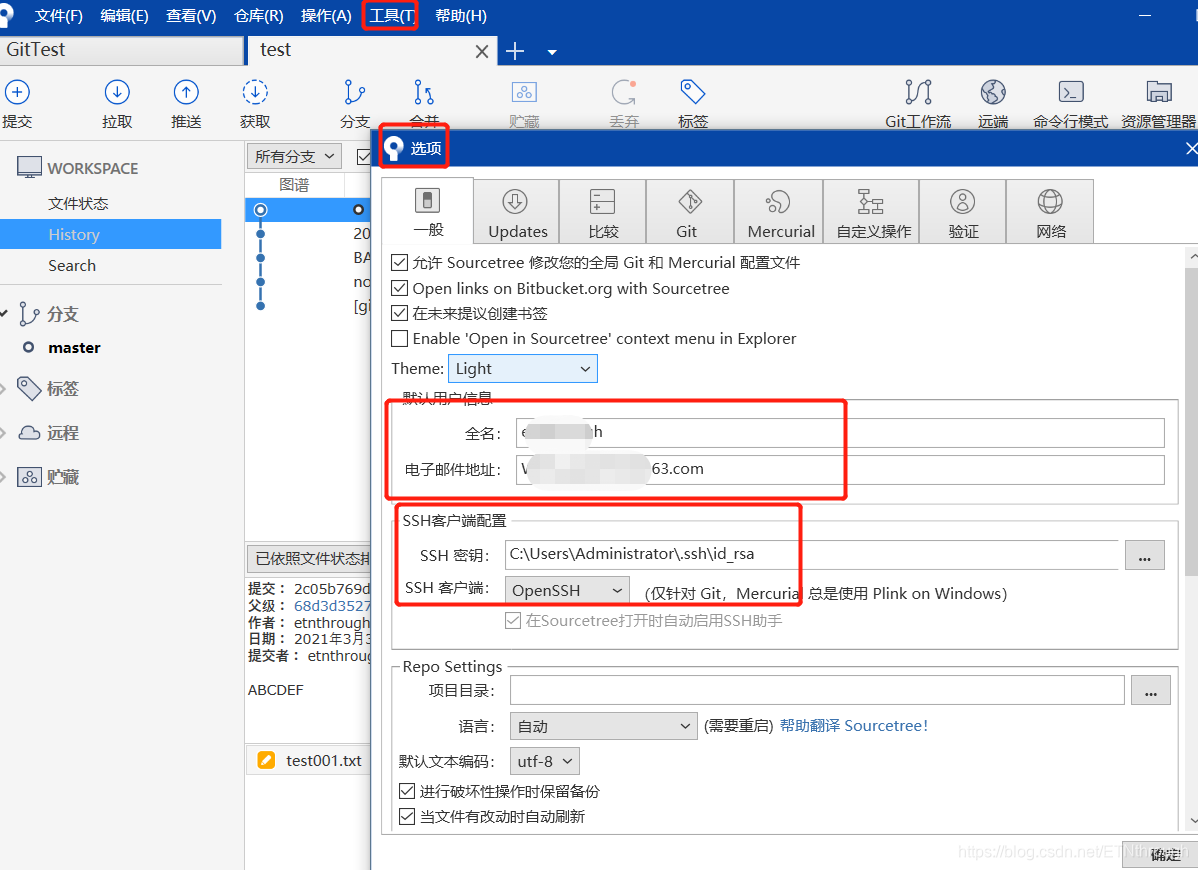1198x870 pixels.
Task: Open the default text encoding utf-8 dropdown
Action: [545, 762]
